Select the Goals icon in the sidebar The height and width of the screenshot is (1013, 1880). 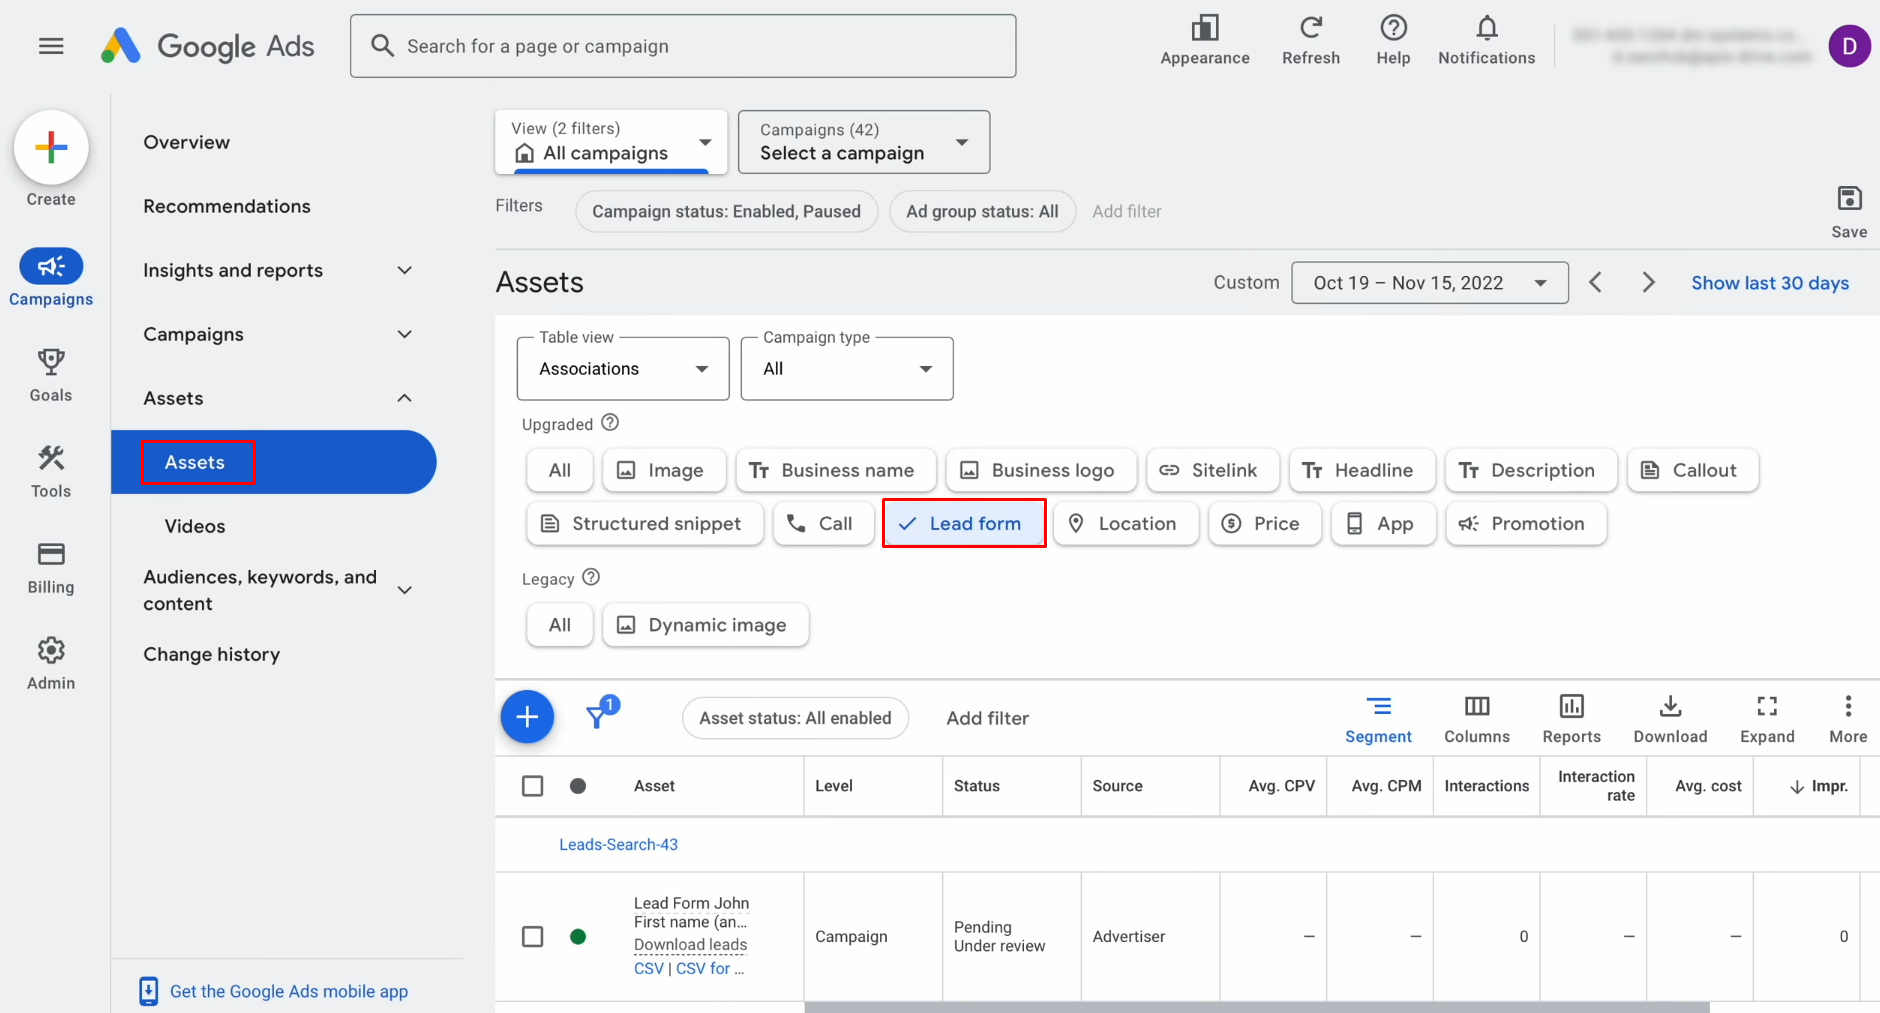pyautogui.click(x=51, y=374)
